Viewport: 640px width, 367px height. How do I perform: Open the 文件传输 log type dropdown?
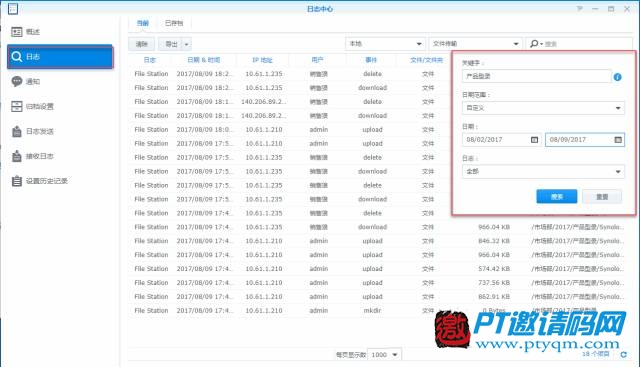pos(475,44)
